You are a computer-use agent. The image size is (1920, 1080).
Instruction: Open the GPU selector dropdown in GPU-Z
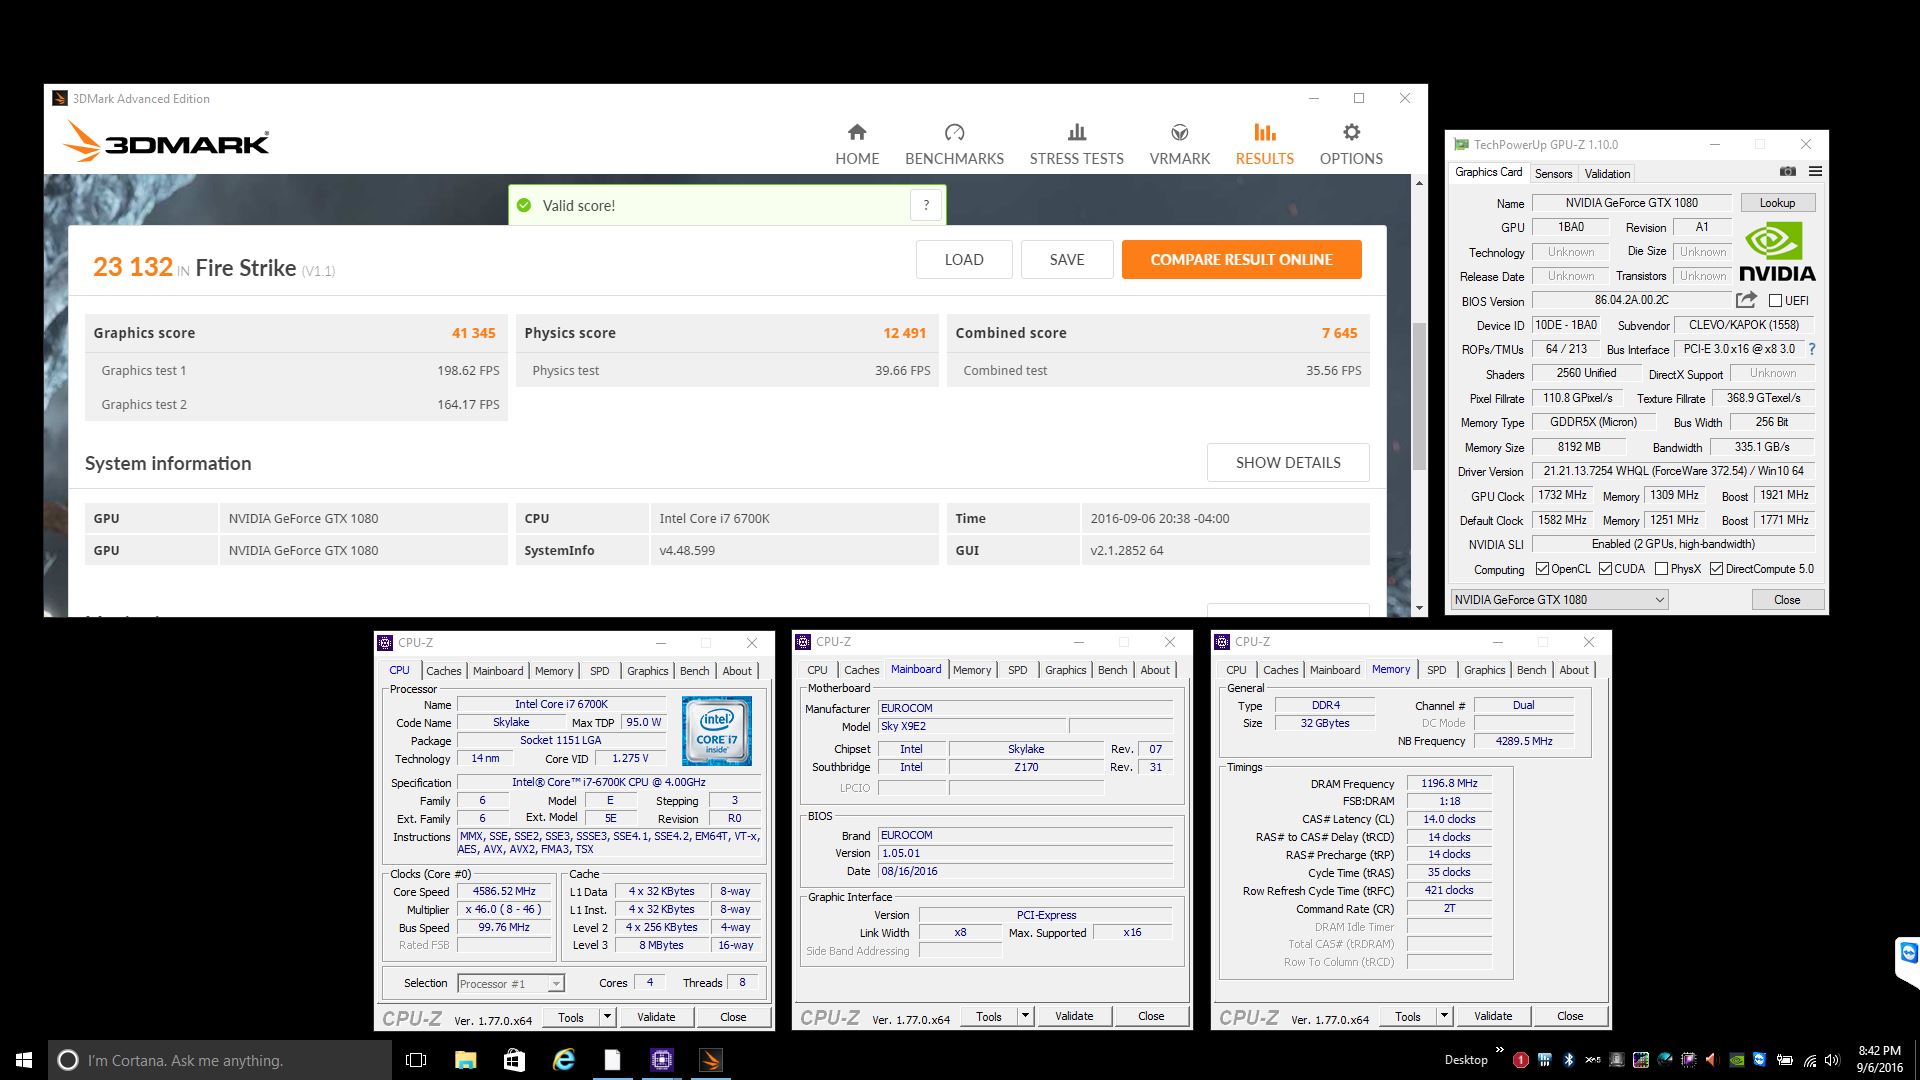click(1559, 600)
